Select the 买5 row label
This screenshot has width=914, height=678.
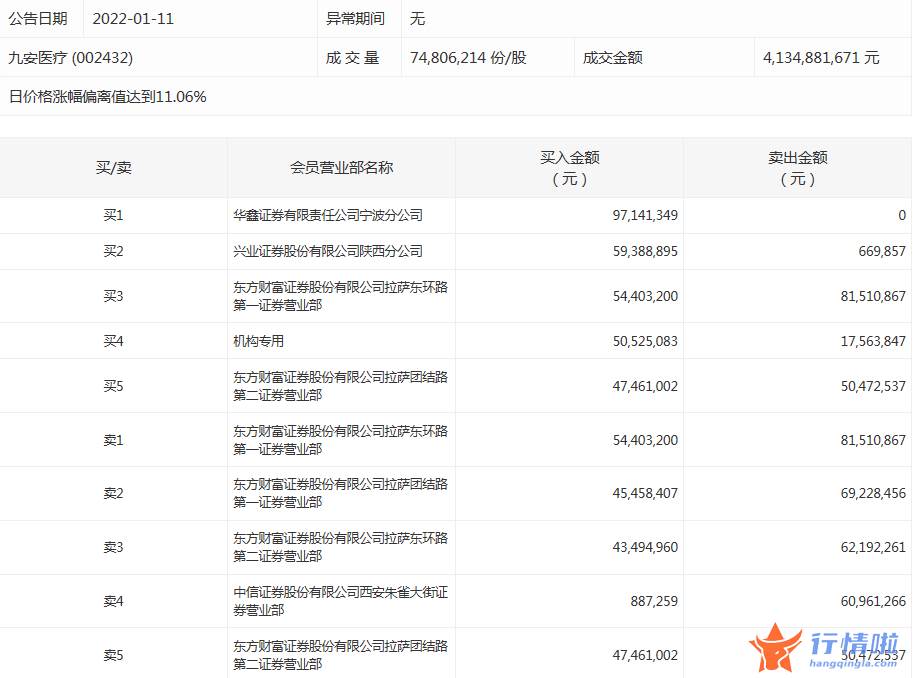(x=114, y=386)
